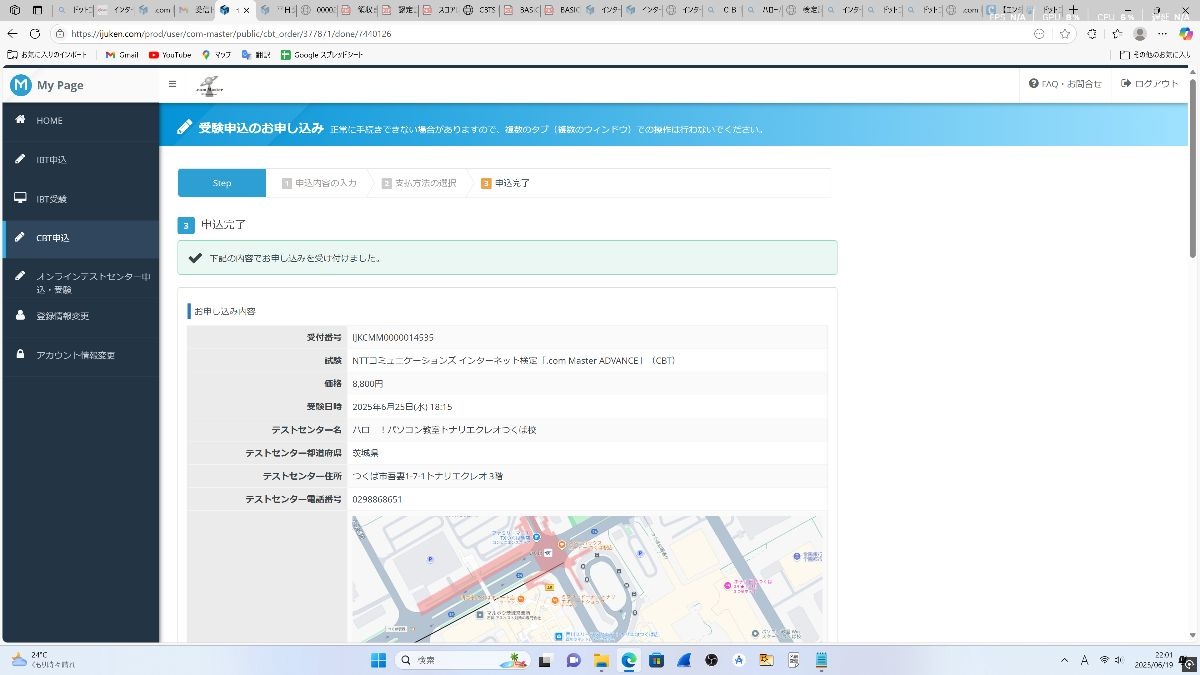Open a new browser tab
This screenshot has width=1200, height=675.
pos(1074,10)
